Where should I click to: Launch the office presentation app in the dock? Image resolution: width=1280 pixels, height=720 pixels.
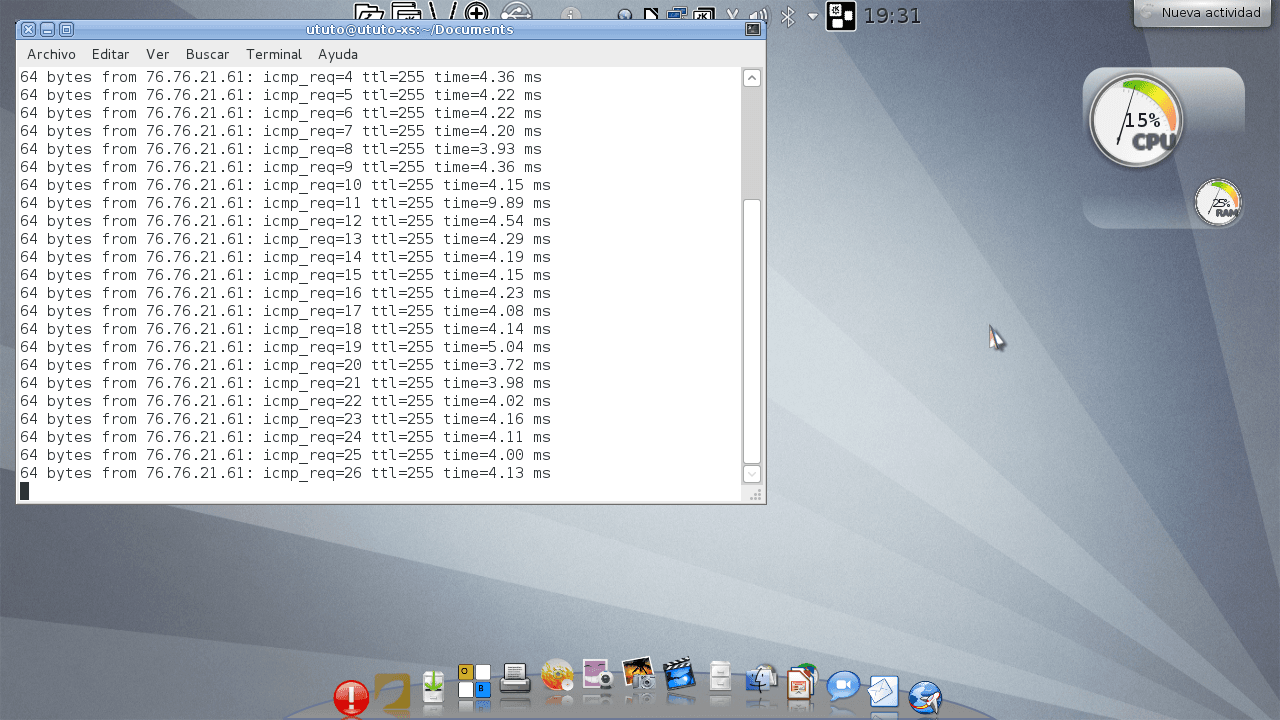(x=802, y=682)
